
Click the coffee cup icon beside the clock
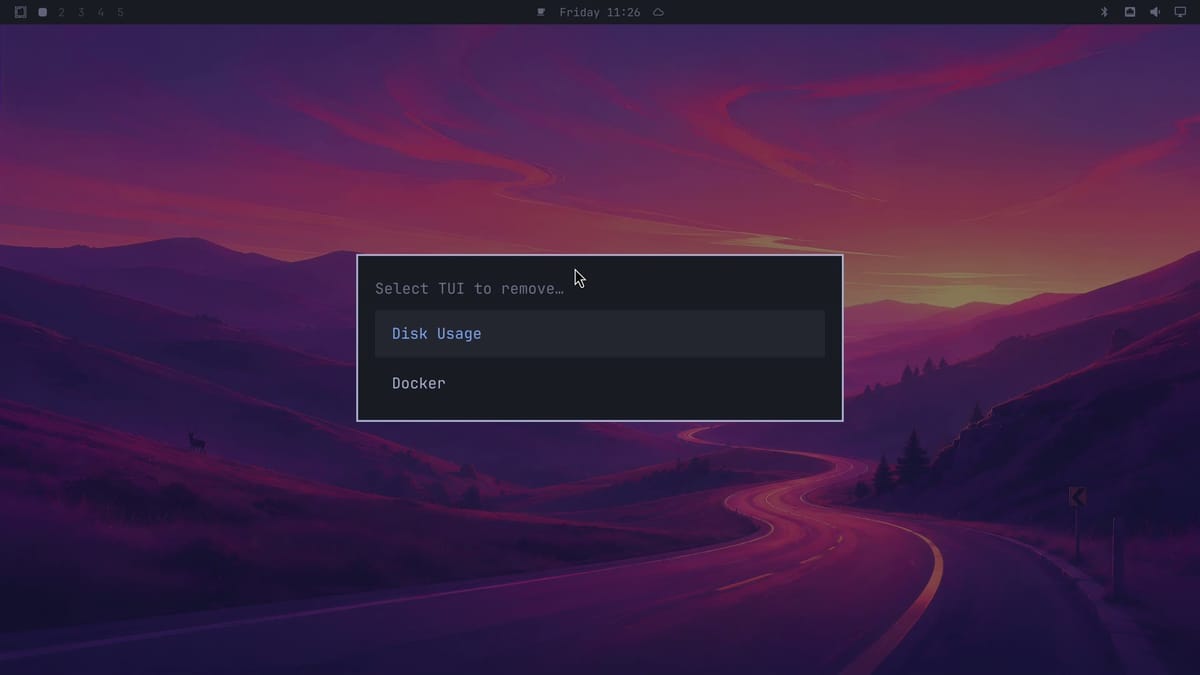click(541, 12)
